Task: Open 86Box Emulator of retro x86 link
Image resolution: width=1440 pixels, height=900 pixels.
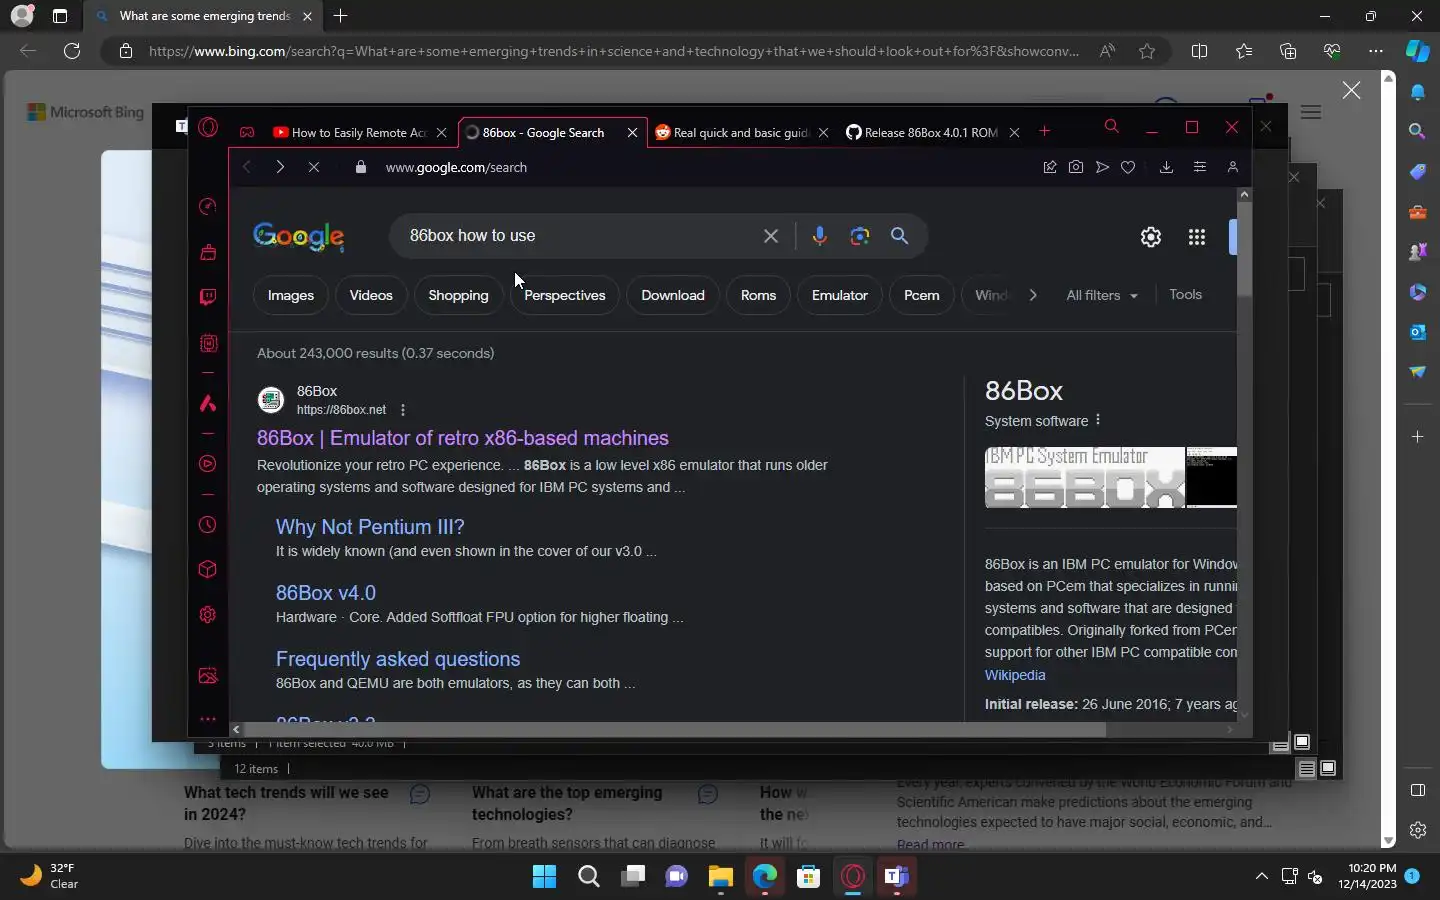Action: [463, 438]
